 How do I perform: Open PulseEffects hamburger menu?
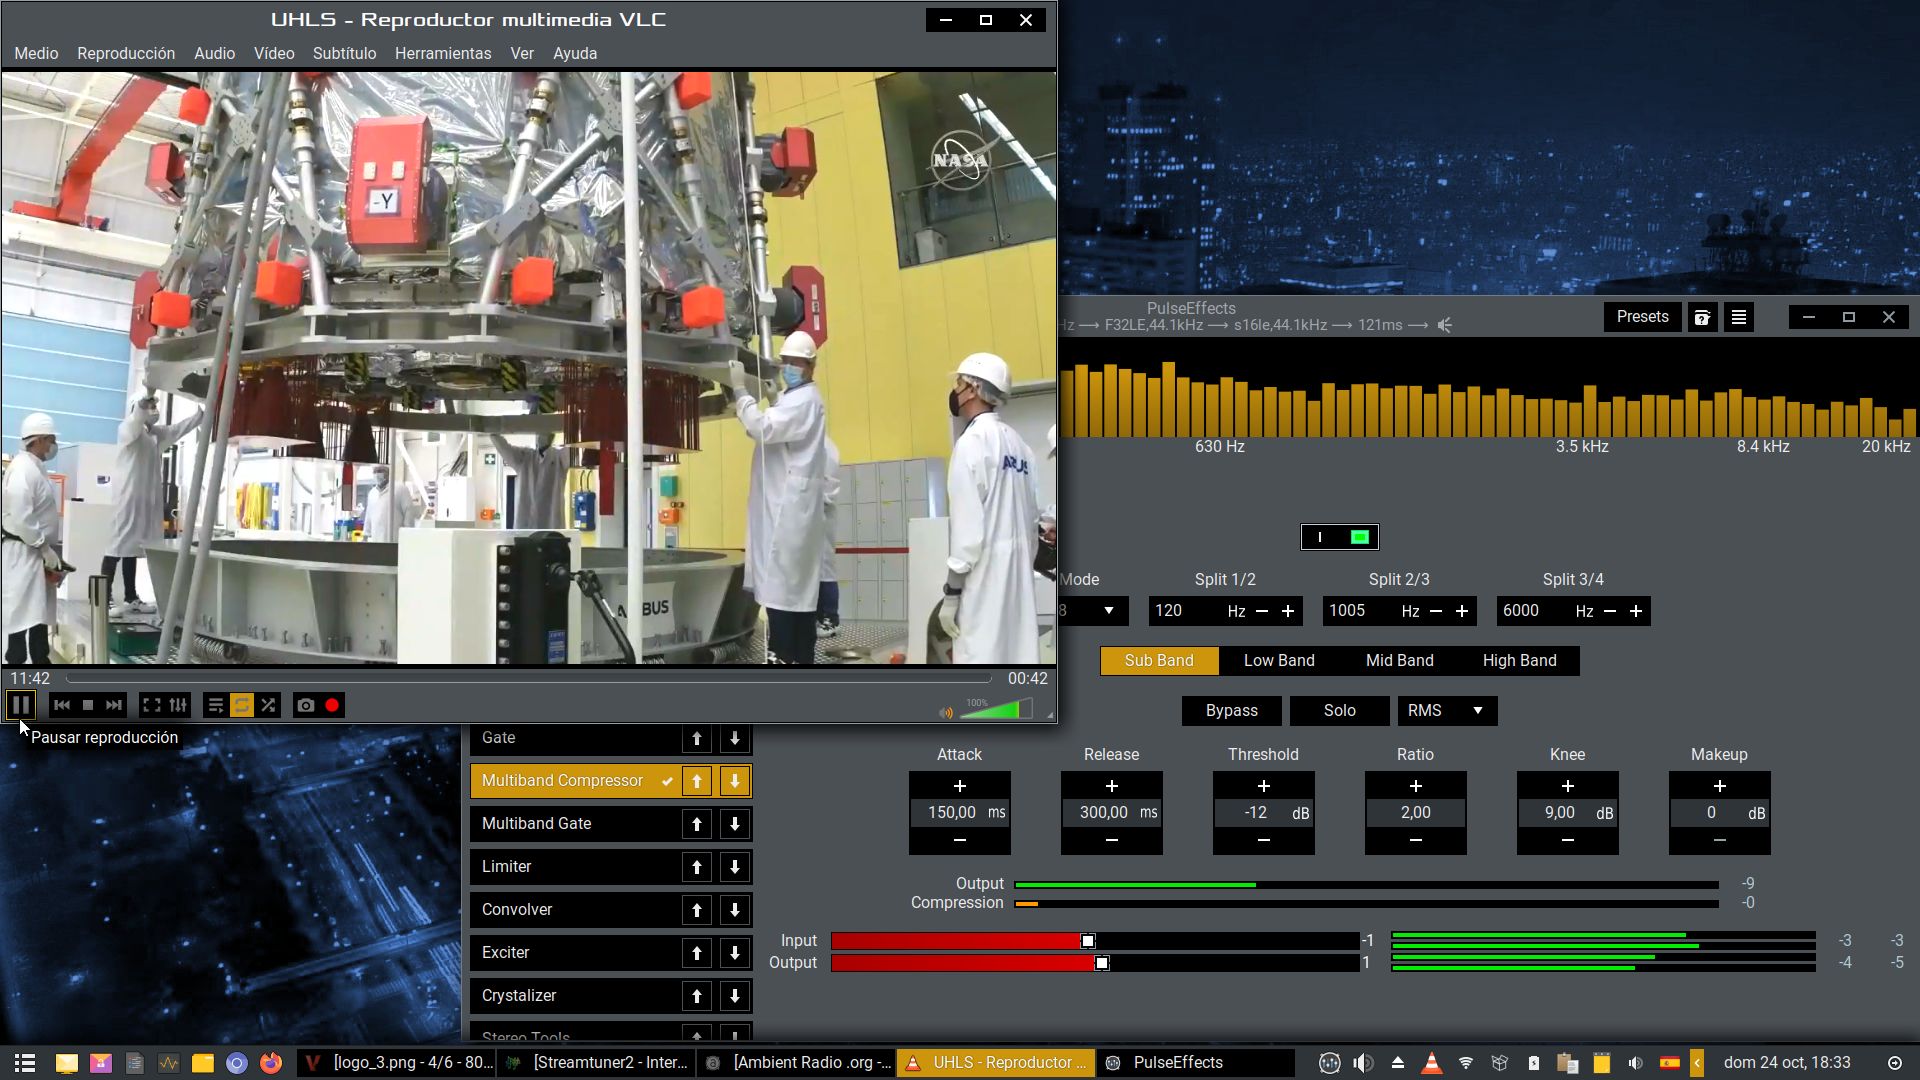tap(1739, 317)
